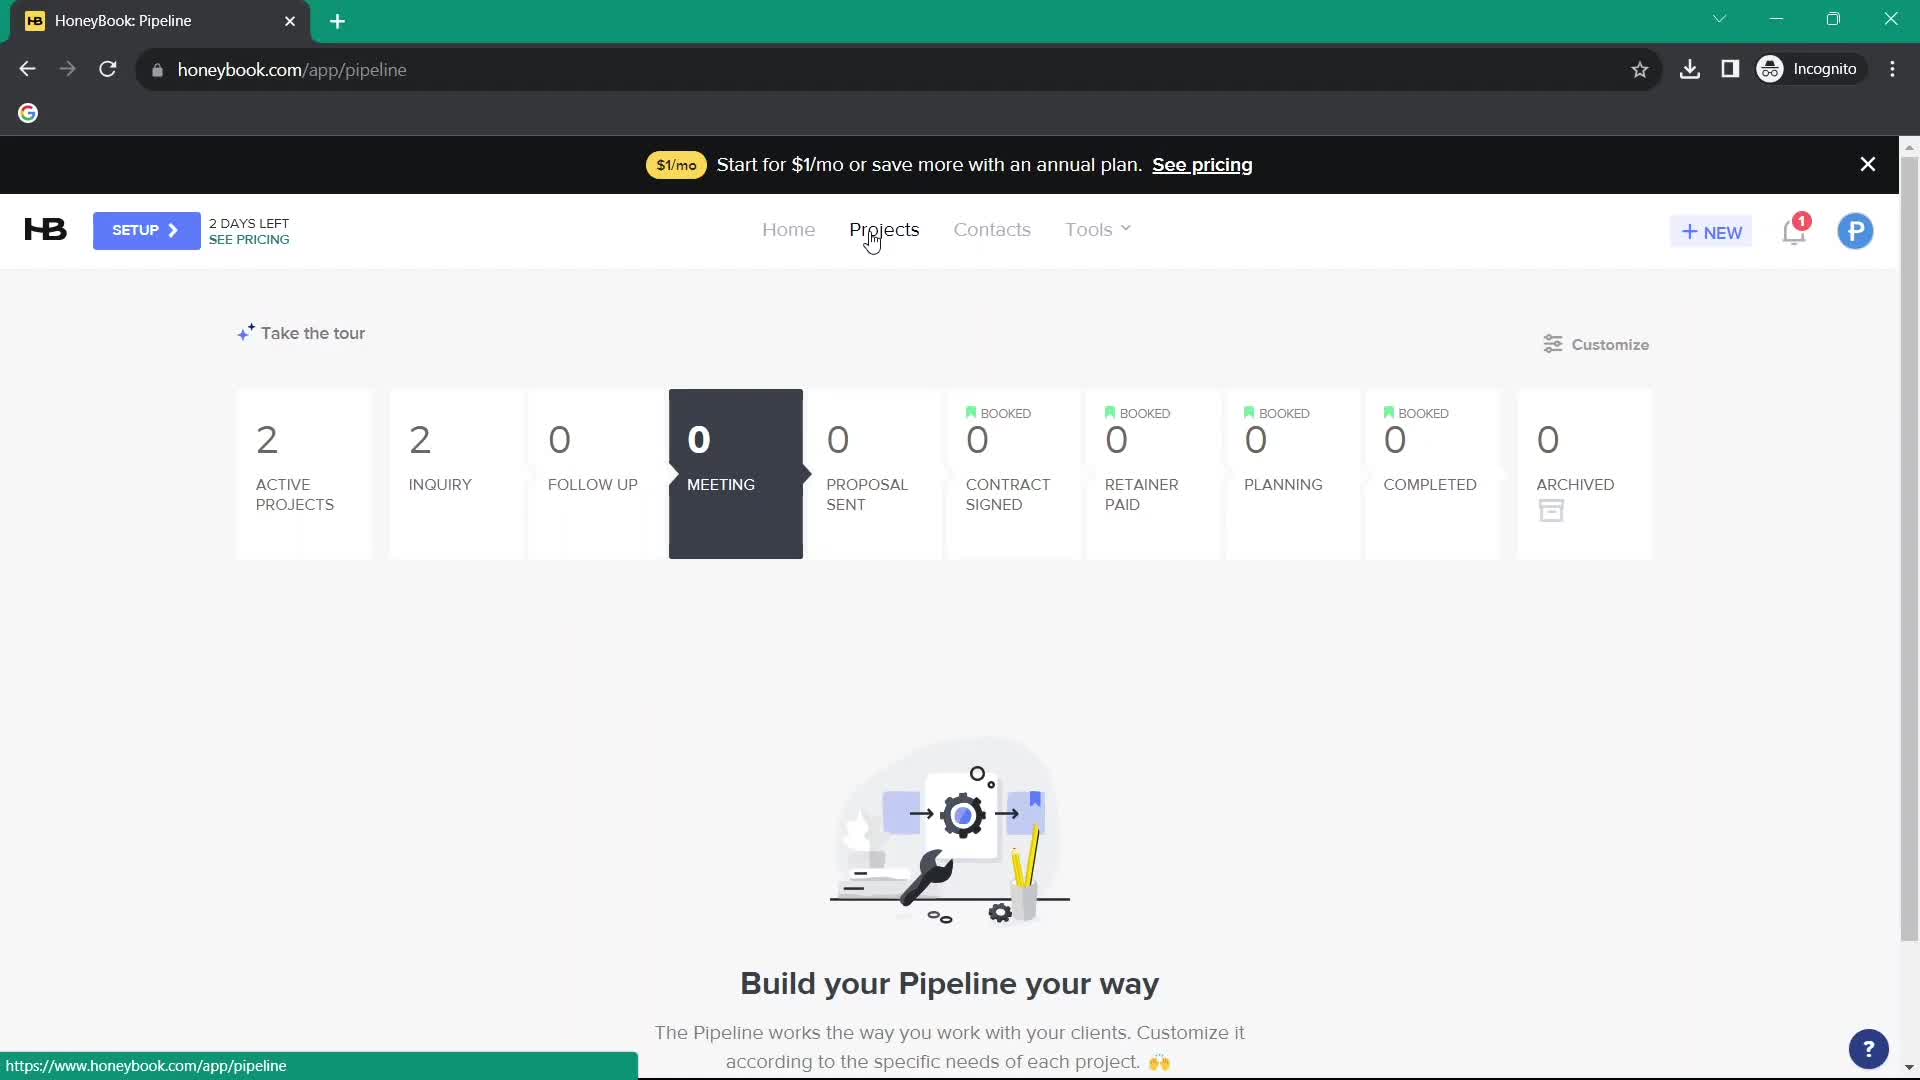
Task: Open a new browser tab
Action: (x=337, y=21)
